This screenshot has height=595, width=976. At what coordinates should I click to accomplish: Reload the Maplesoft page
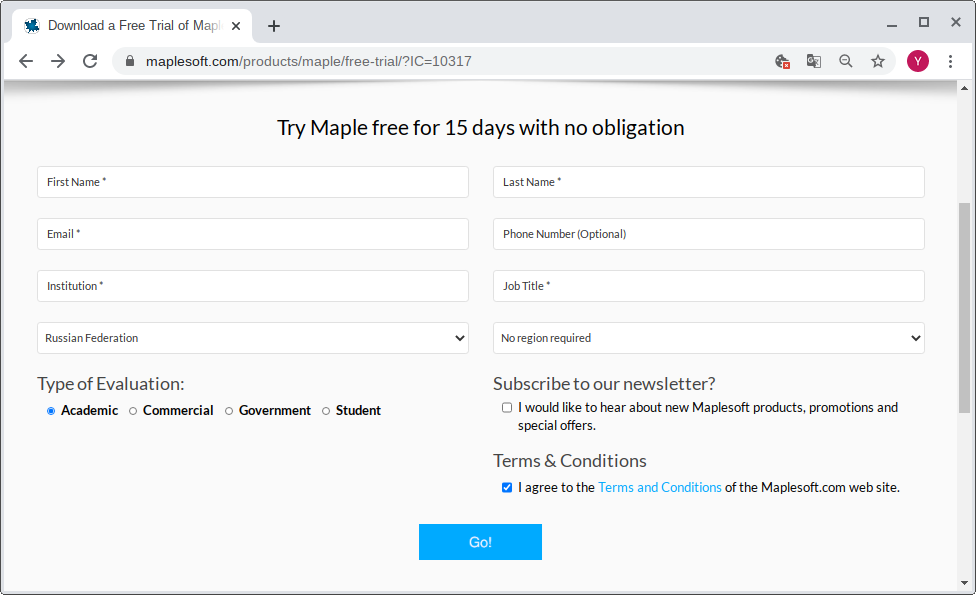pyautogui.click(x=90, y=61)
